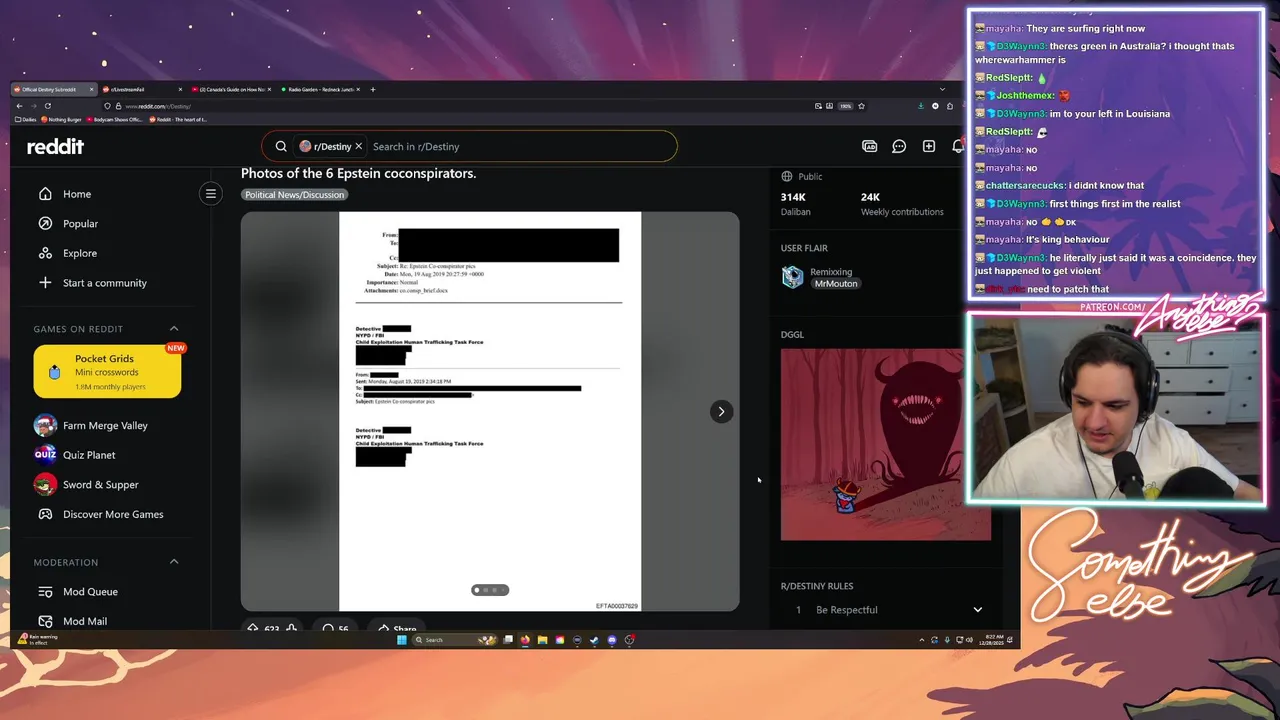Screen dimensions: 1280x720
Task: Open File Explorer from the taskbar
Action: click(x=542, y=640)
